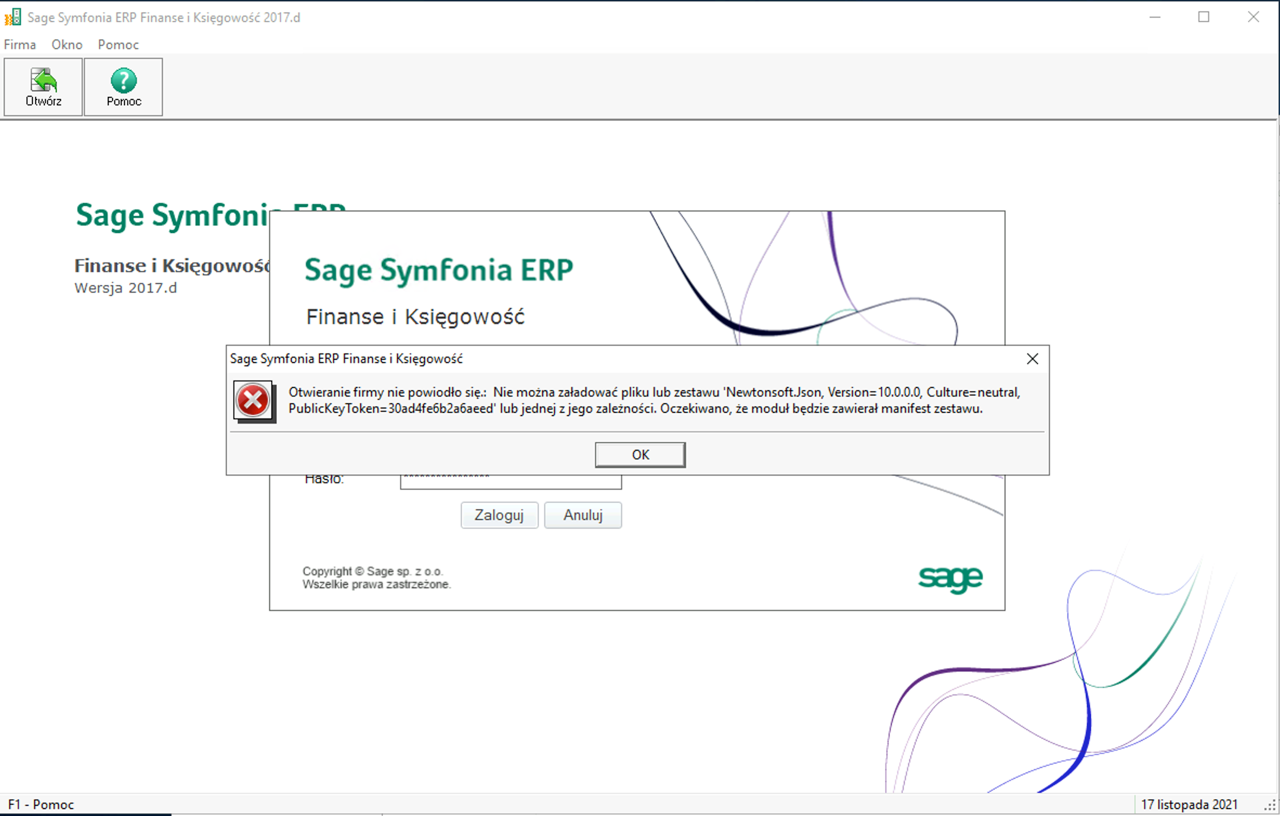Screen dimensions: 1280x816
Task: Minimize the main application window
Action: coord(1153,17)
